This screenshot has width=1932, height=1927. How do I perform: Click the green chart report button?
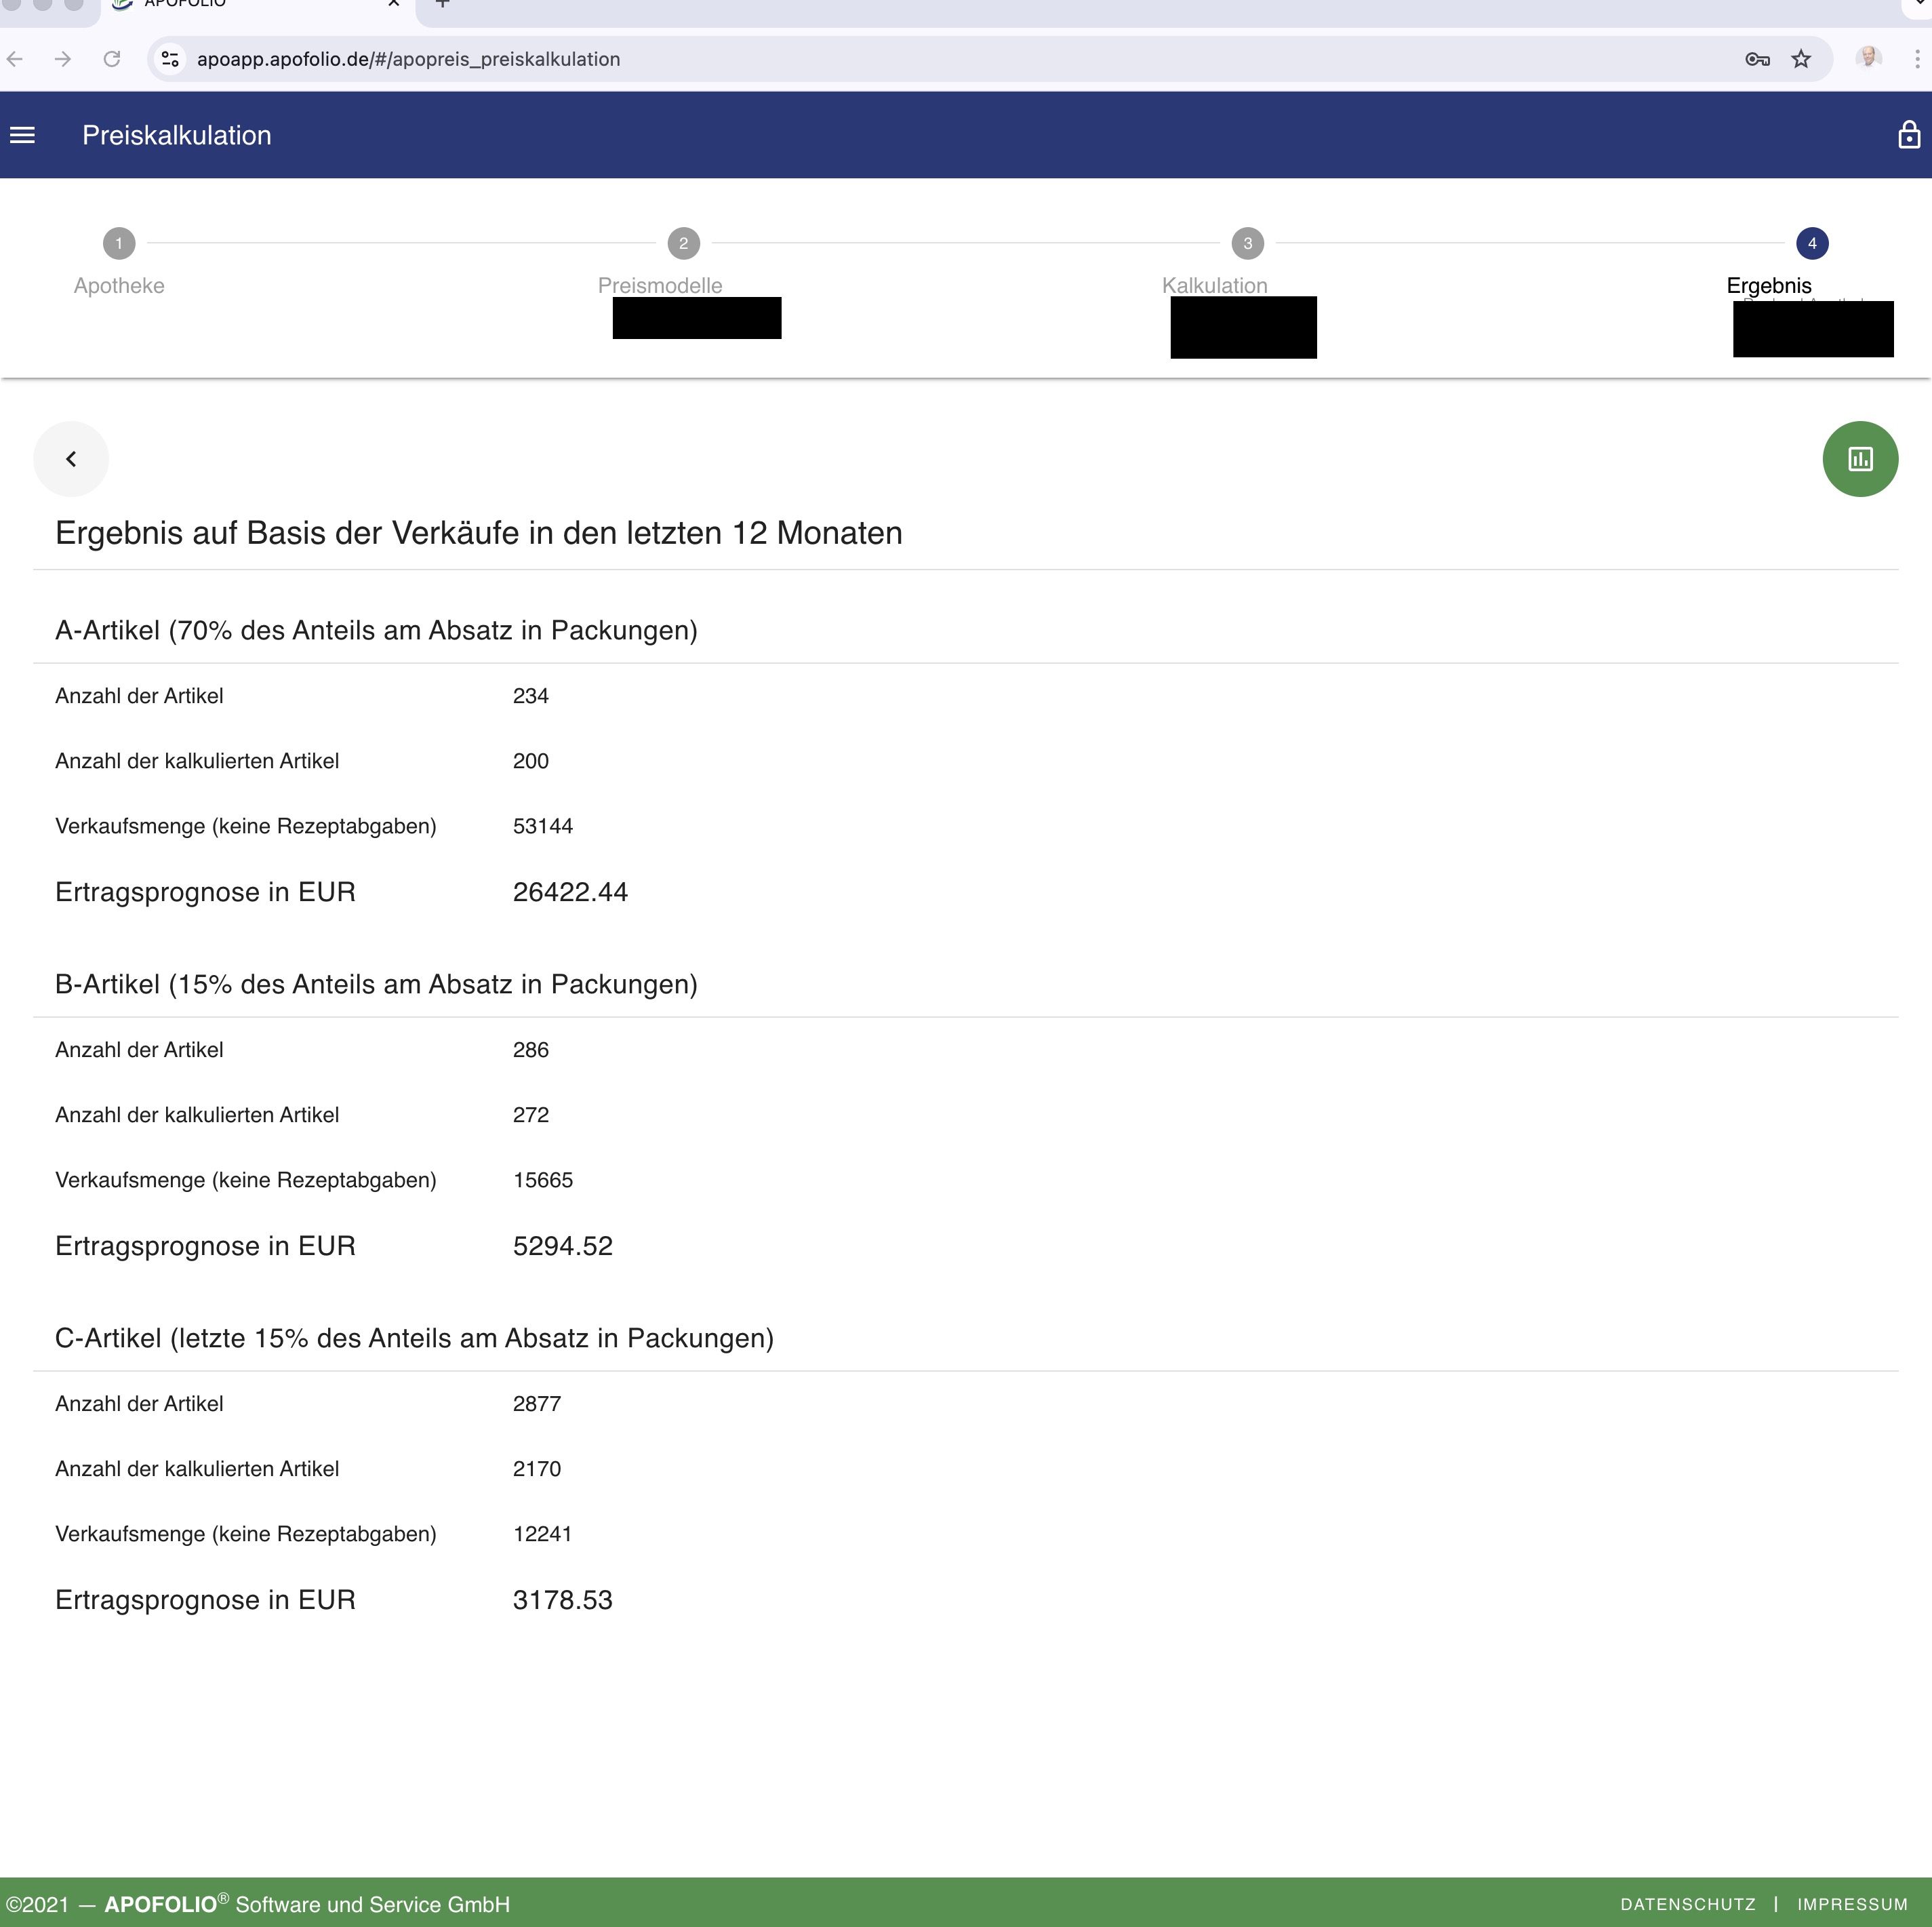1859,459
